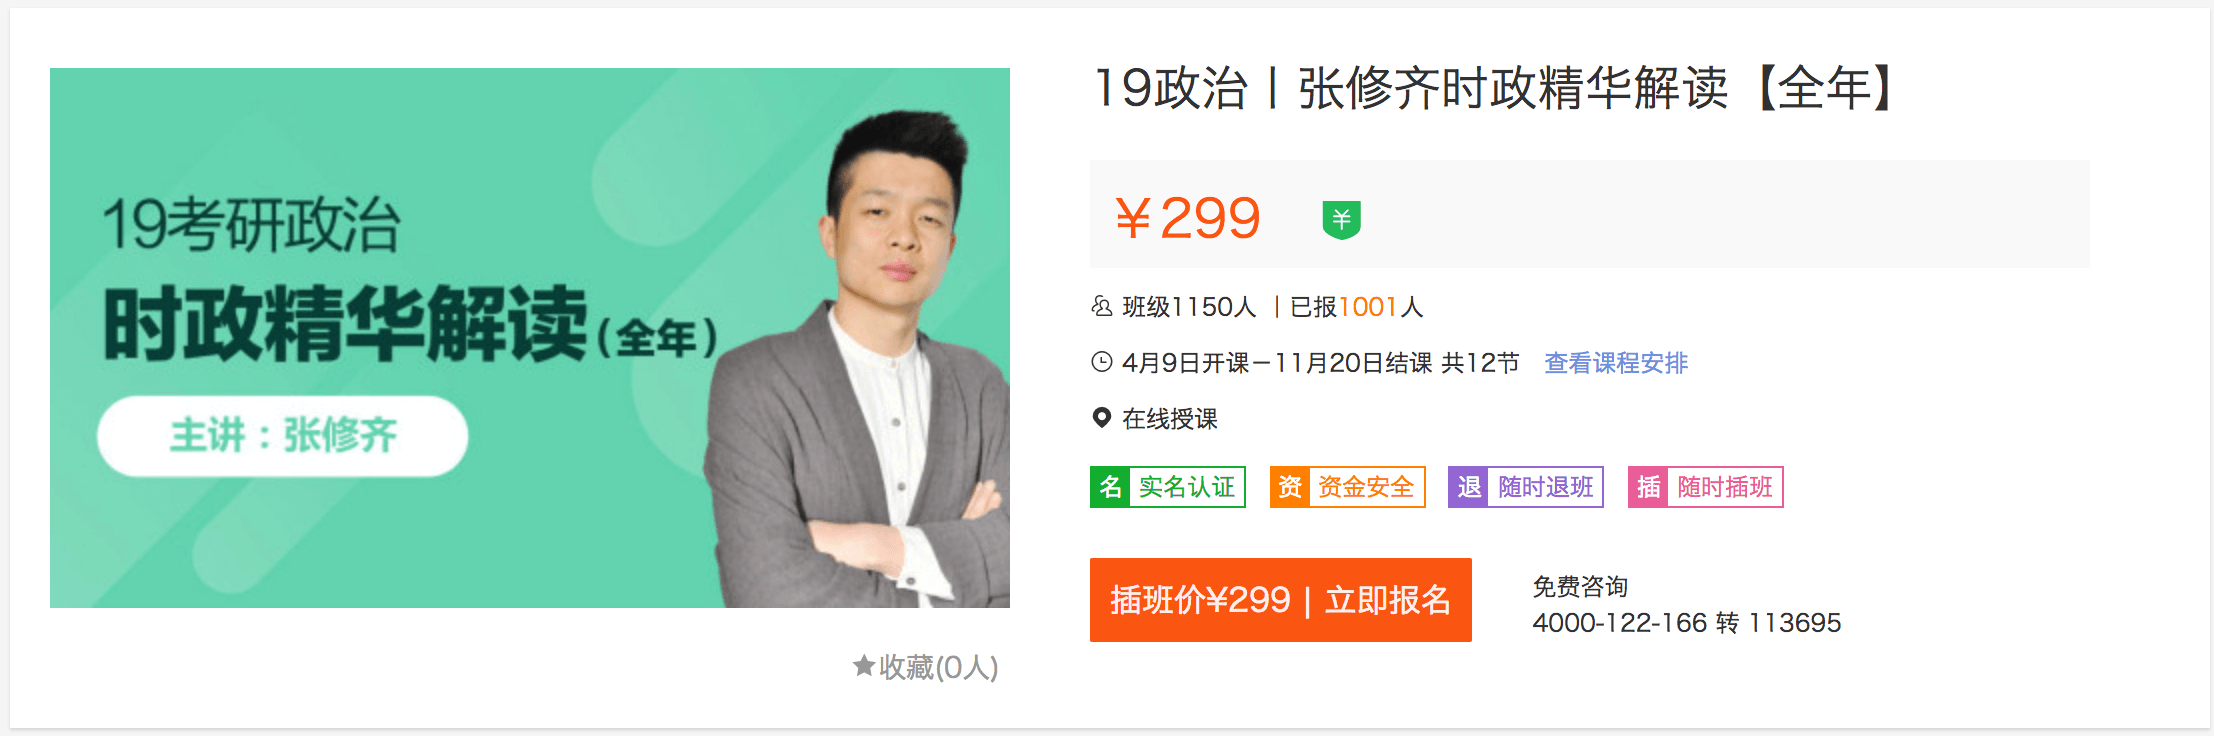The width and height of the screenshot is (2214, 736).
Task: Click the green shield payment guarantee icon
Action: tap(1341, 219)
